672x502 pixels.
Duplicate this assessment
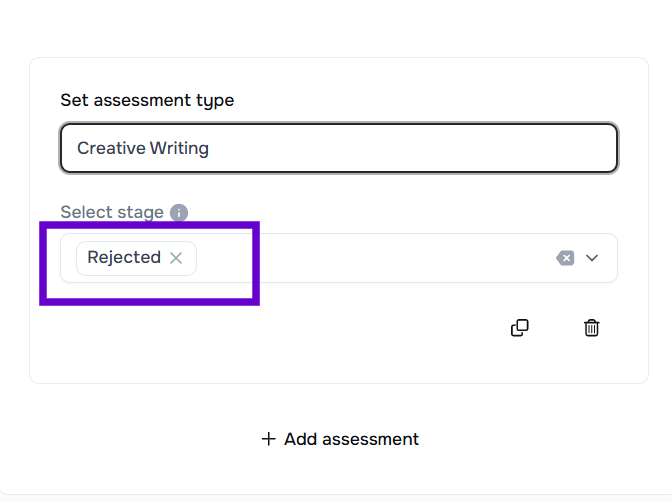(520, 328)
